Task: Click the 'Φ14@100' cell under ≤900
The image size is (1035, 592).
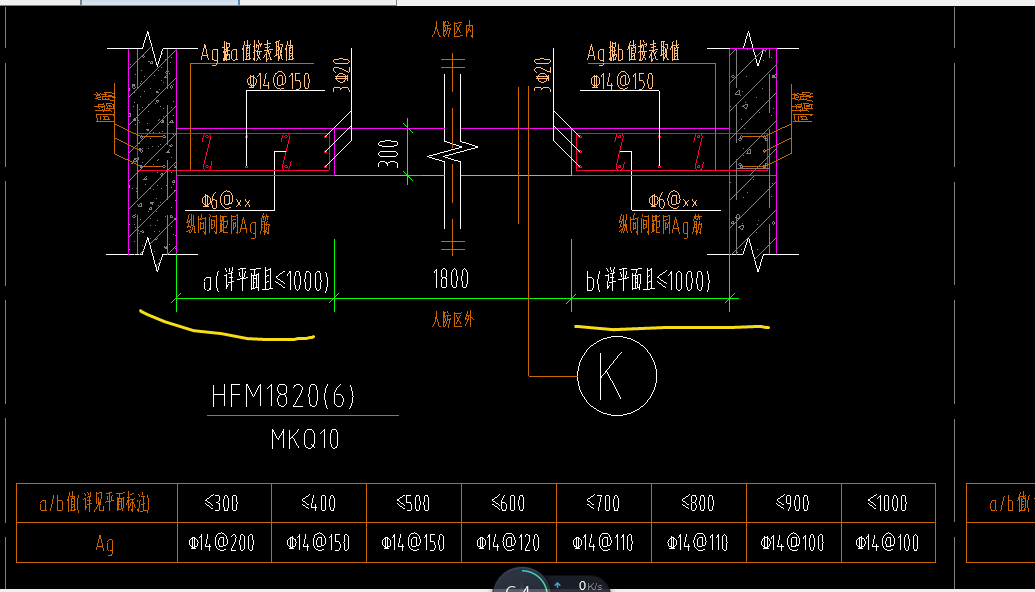Action: coord(794,543)
